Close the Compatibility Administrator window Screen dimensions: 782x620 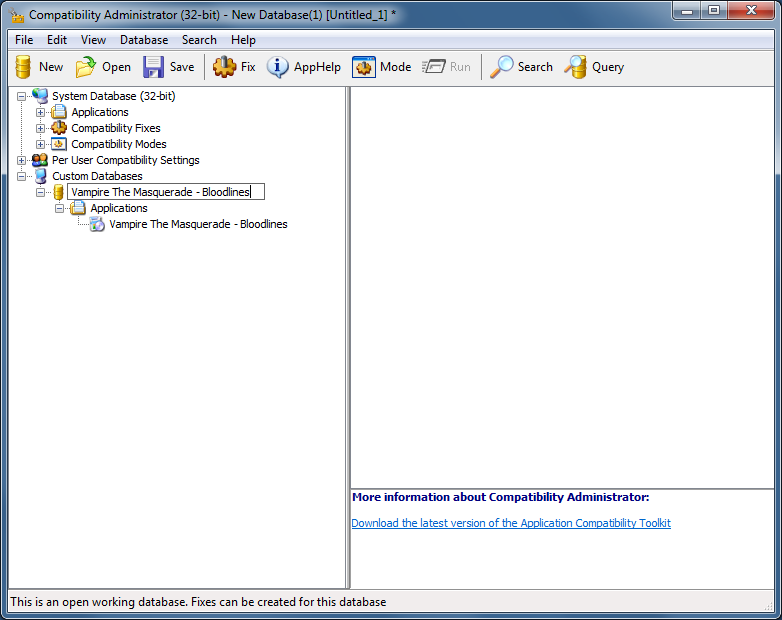pyautogui.click(x=751, y=10)
